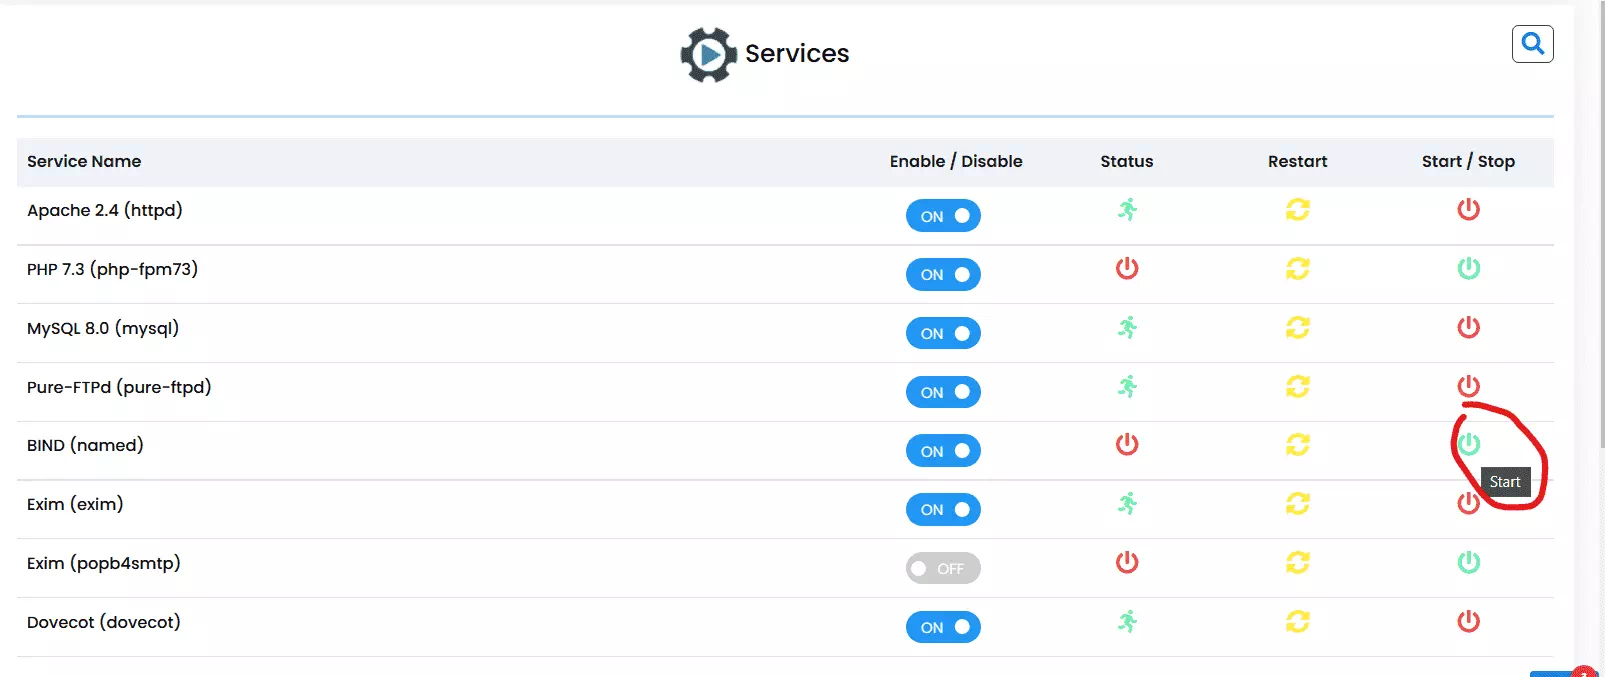Toggle PHP 7.3 (php-fpm73) enable switch
This screenshot has height=677, width=1605.
[943, 275]
